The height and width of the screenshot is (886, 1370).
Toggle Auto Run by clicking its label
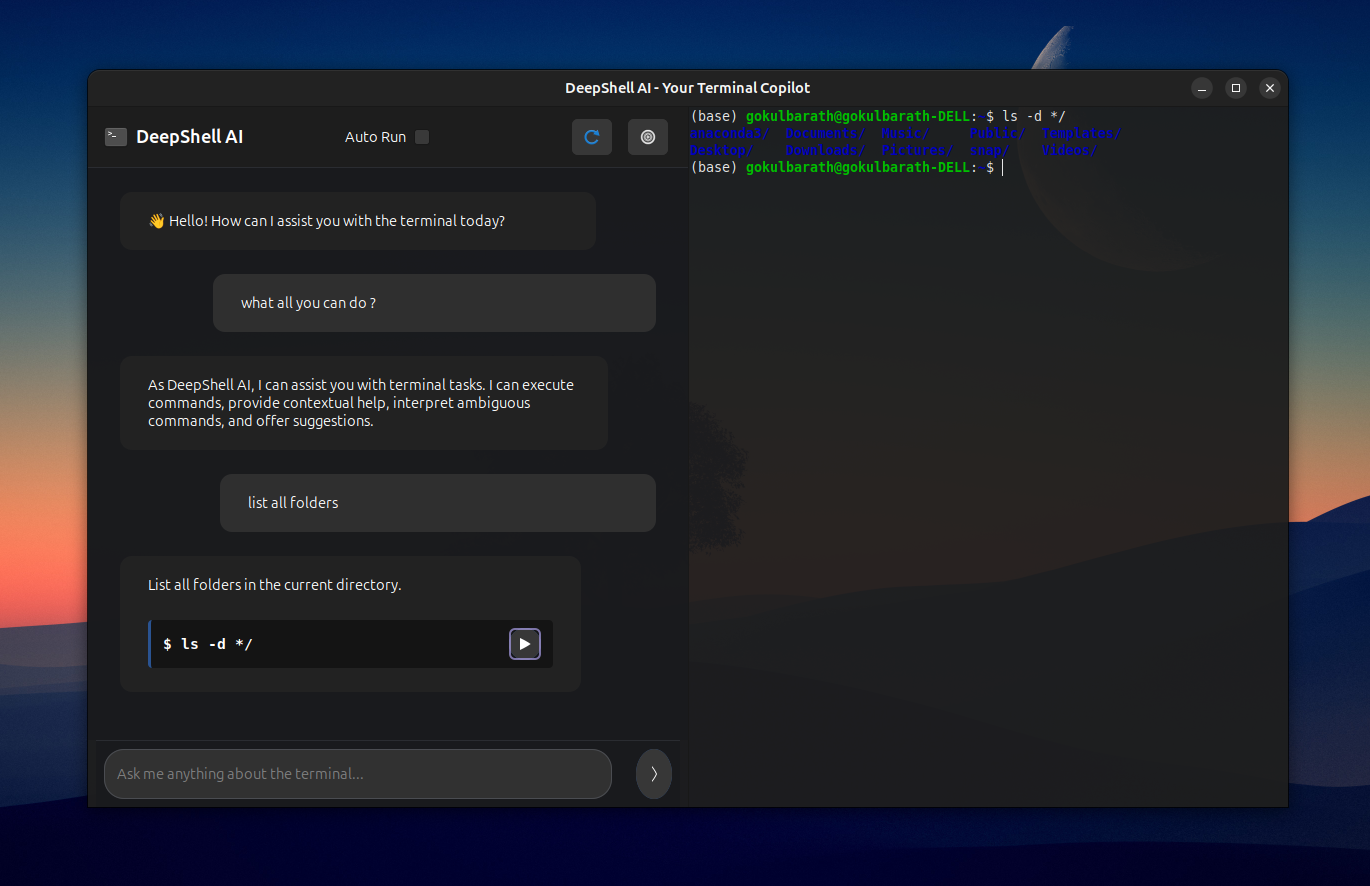[x=375, y=137]
